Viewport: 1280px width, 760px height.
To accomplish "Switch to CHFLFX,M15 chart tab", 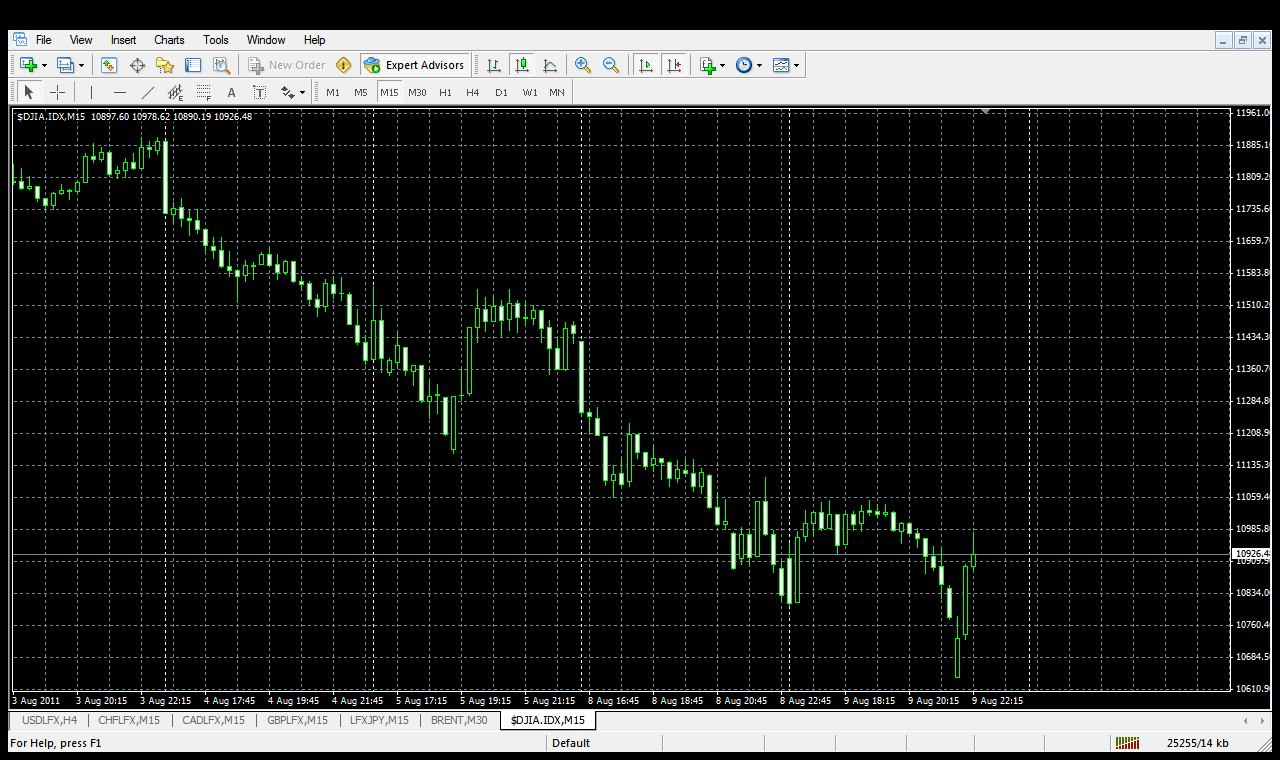I will click(x=129, y=720).
